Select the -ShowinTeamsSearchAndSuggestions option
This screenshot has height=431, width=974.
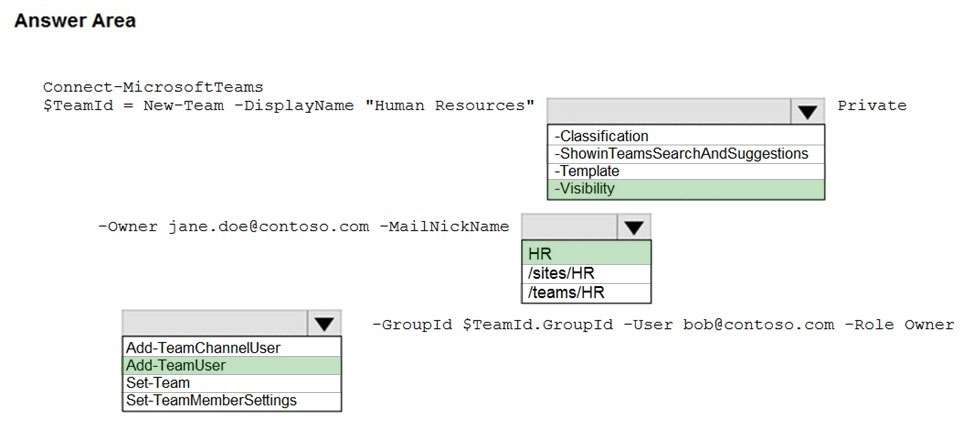click(686, 153)
